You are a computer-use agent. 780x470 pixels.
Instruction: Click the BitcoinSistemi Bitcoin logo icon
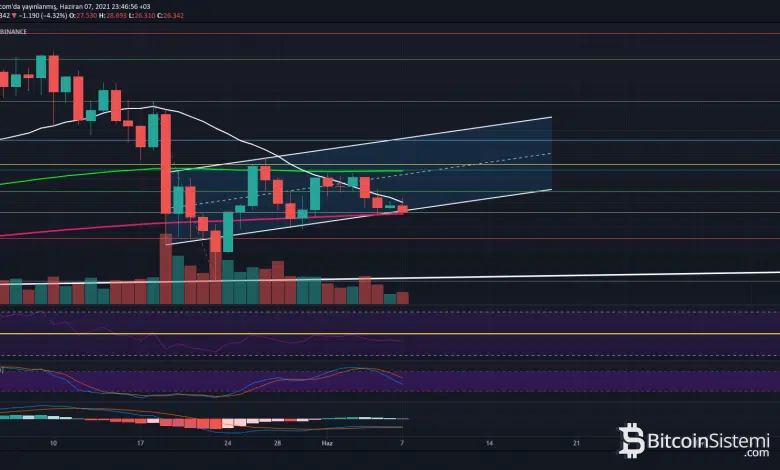coord(632,440)
